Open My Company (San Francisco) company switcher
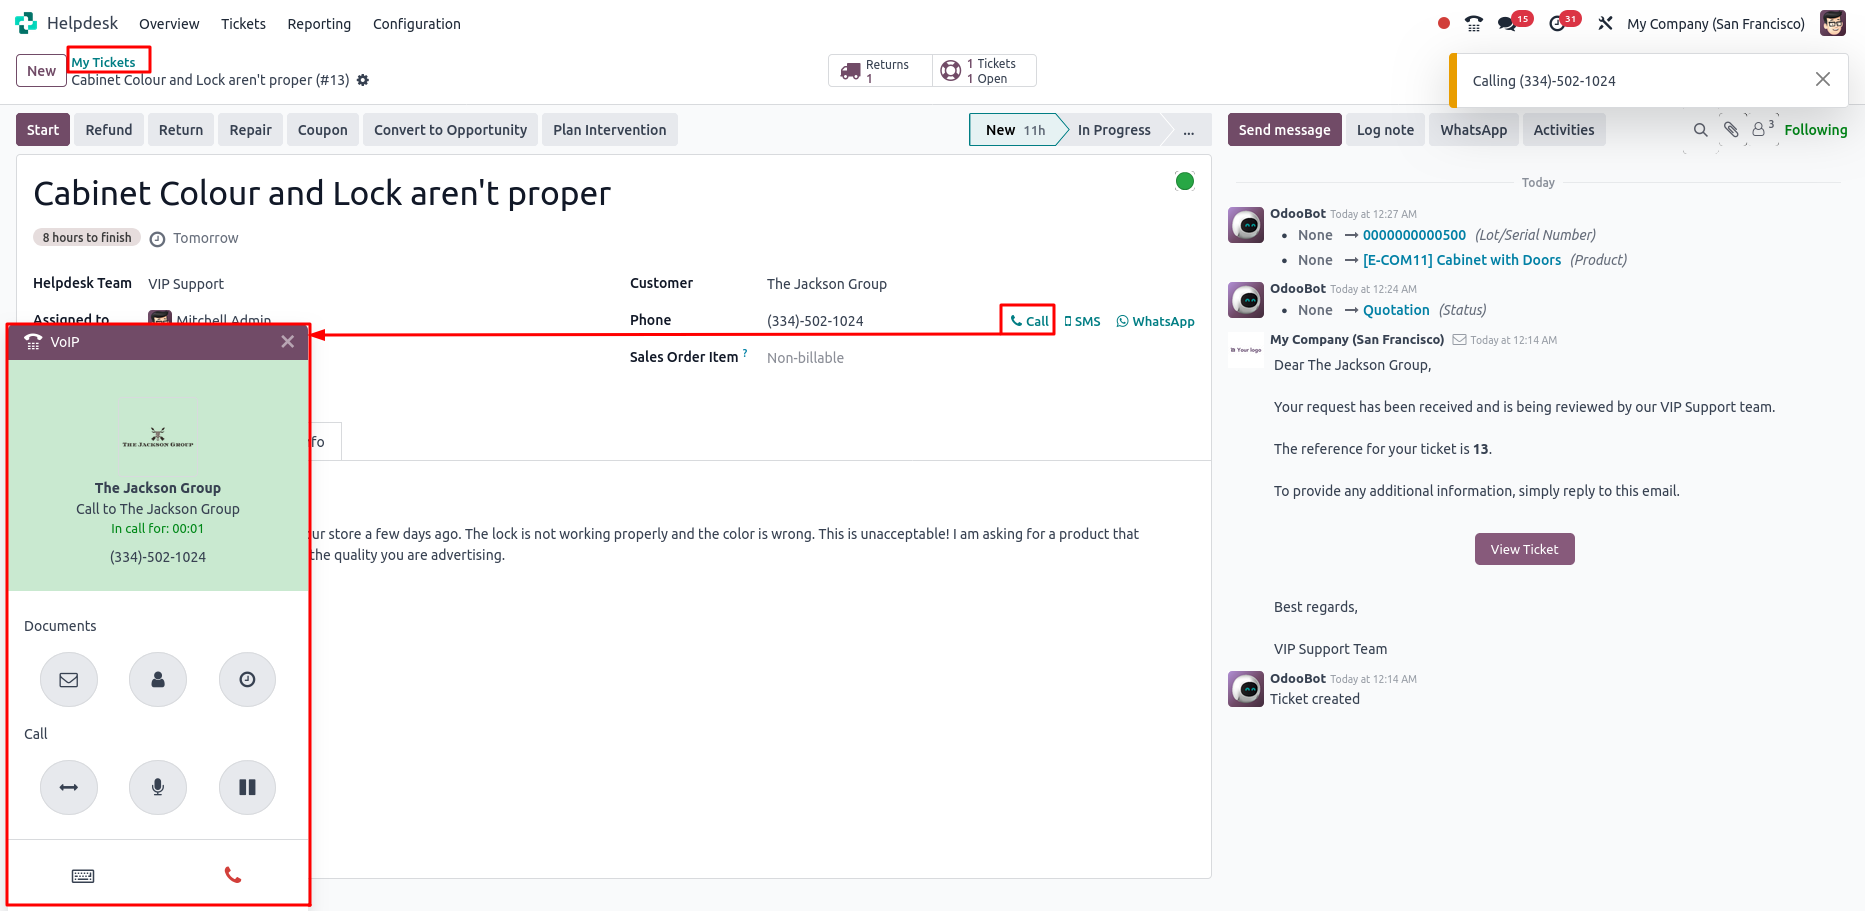Screen dimensions: 1865x911 (1715, 24)
